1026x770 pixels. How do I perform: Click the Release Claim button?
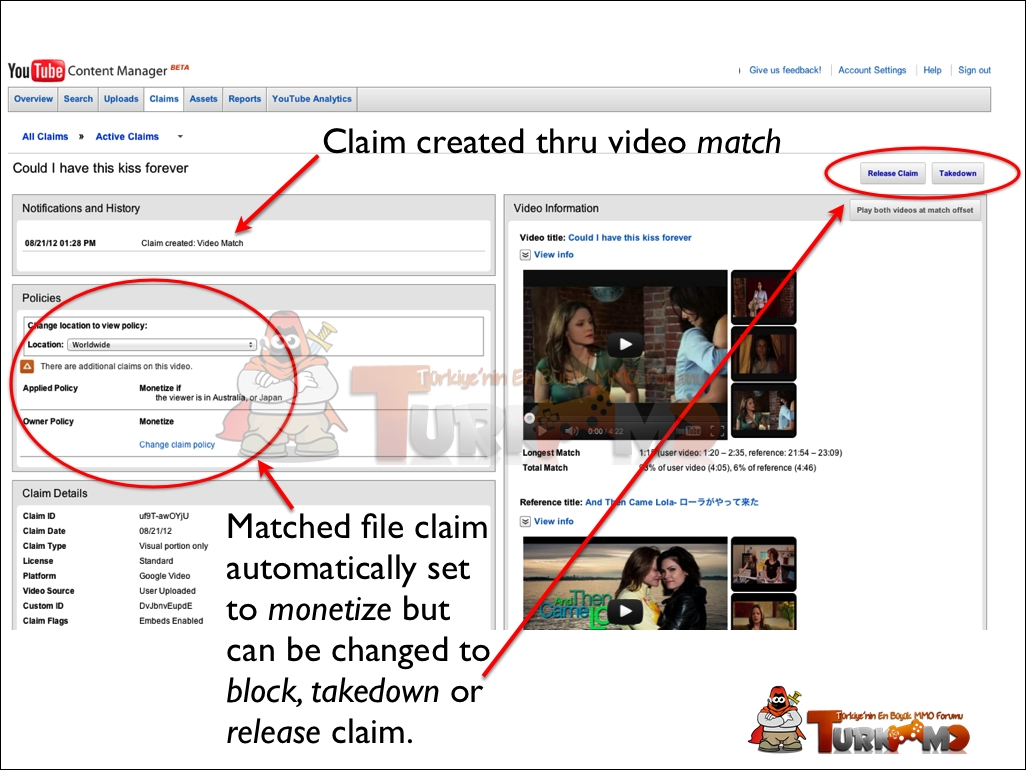tap(893, 173)
